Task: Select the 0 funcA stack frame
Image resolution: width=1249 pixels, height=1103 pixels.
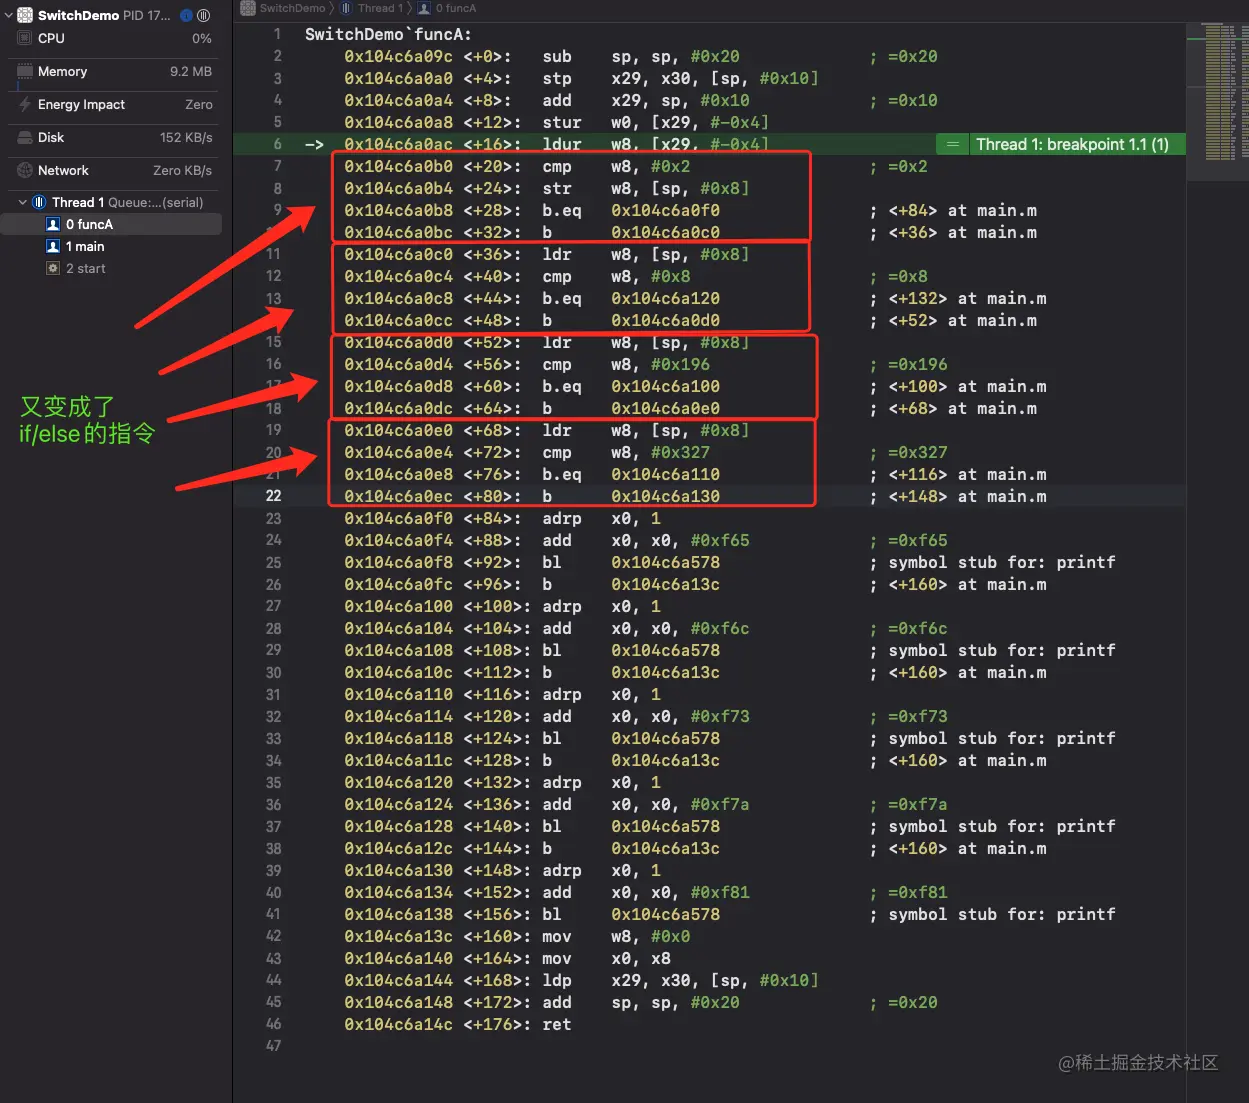Action: (x=111, y=224)
